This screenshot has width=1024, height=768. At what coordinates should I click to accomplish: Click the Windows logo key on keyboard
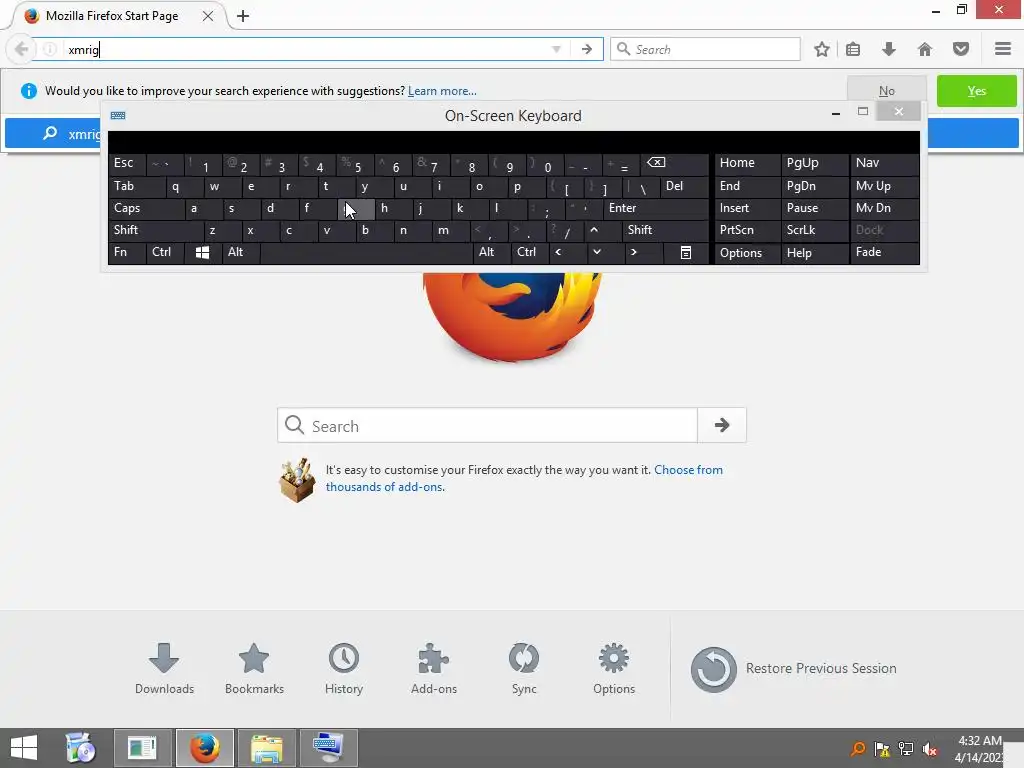202,252
